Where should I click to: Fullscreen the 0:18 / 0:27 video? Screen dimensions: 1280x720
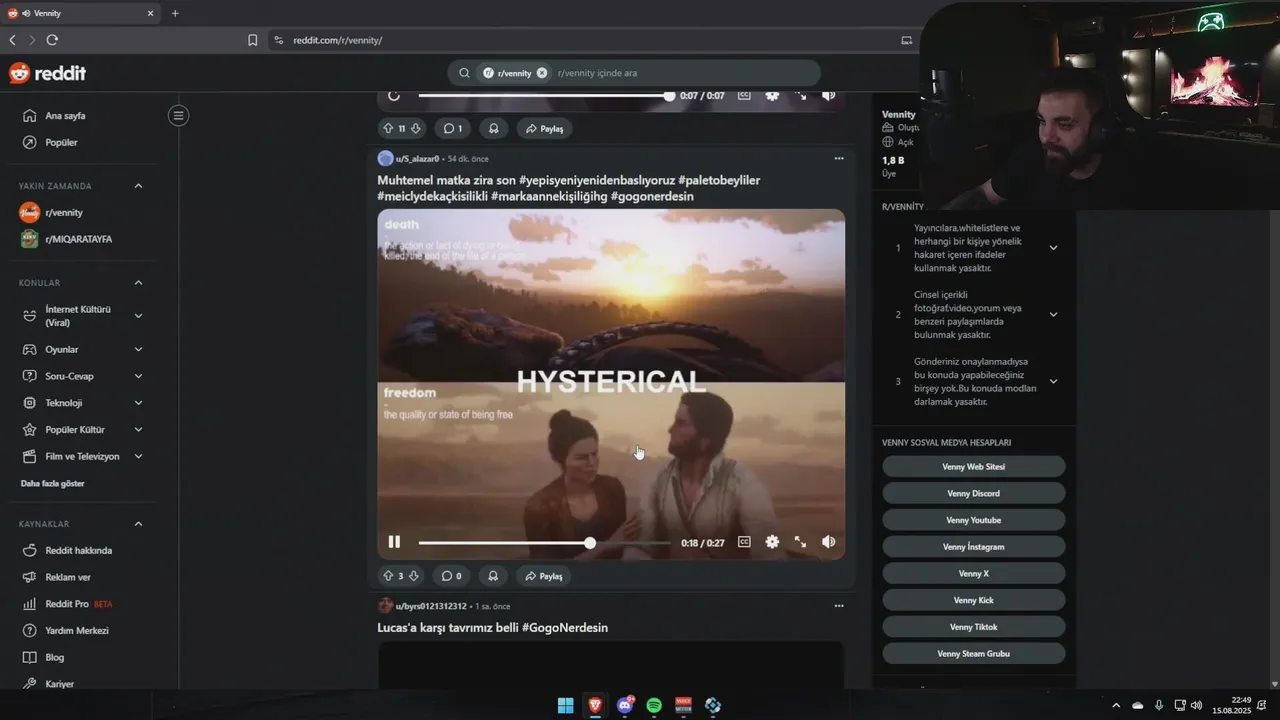[800, 542]
